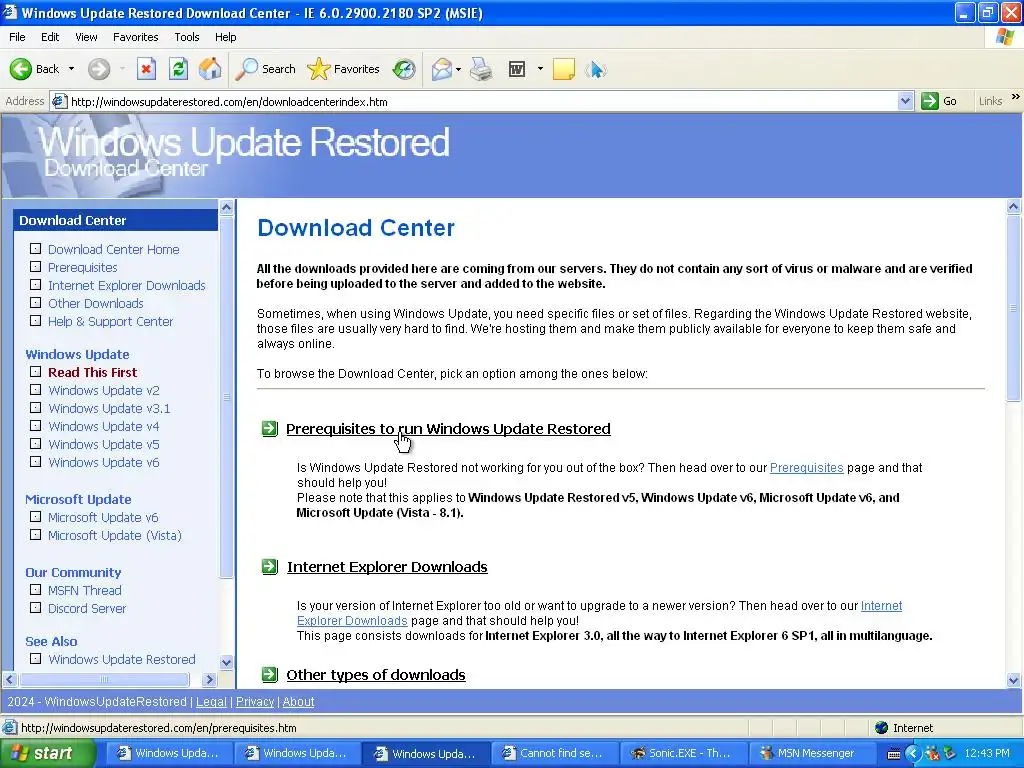Open the Home page icon
Image resolution: width=1024 pixels, height=768 pixels.
[x=210, y=69]
